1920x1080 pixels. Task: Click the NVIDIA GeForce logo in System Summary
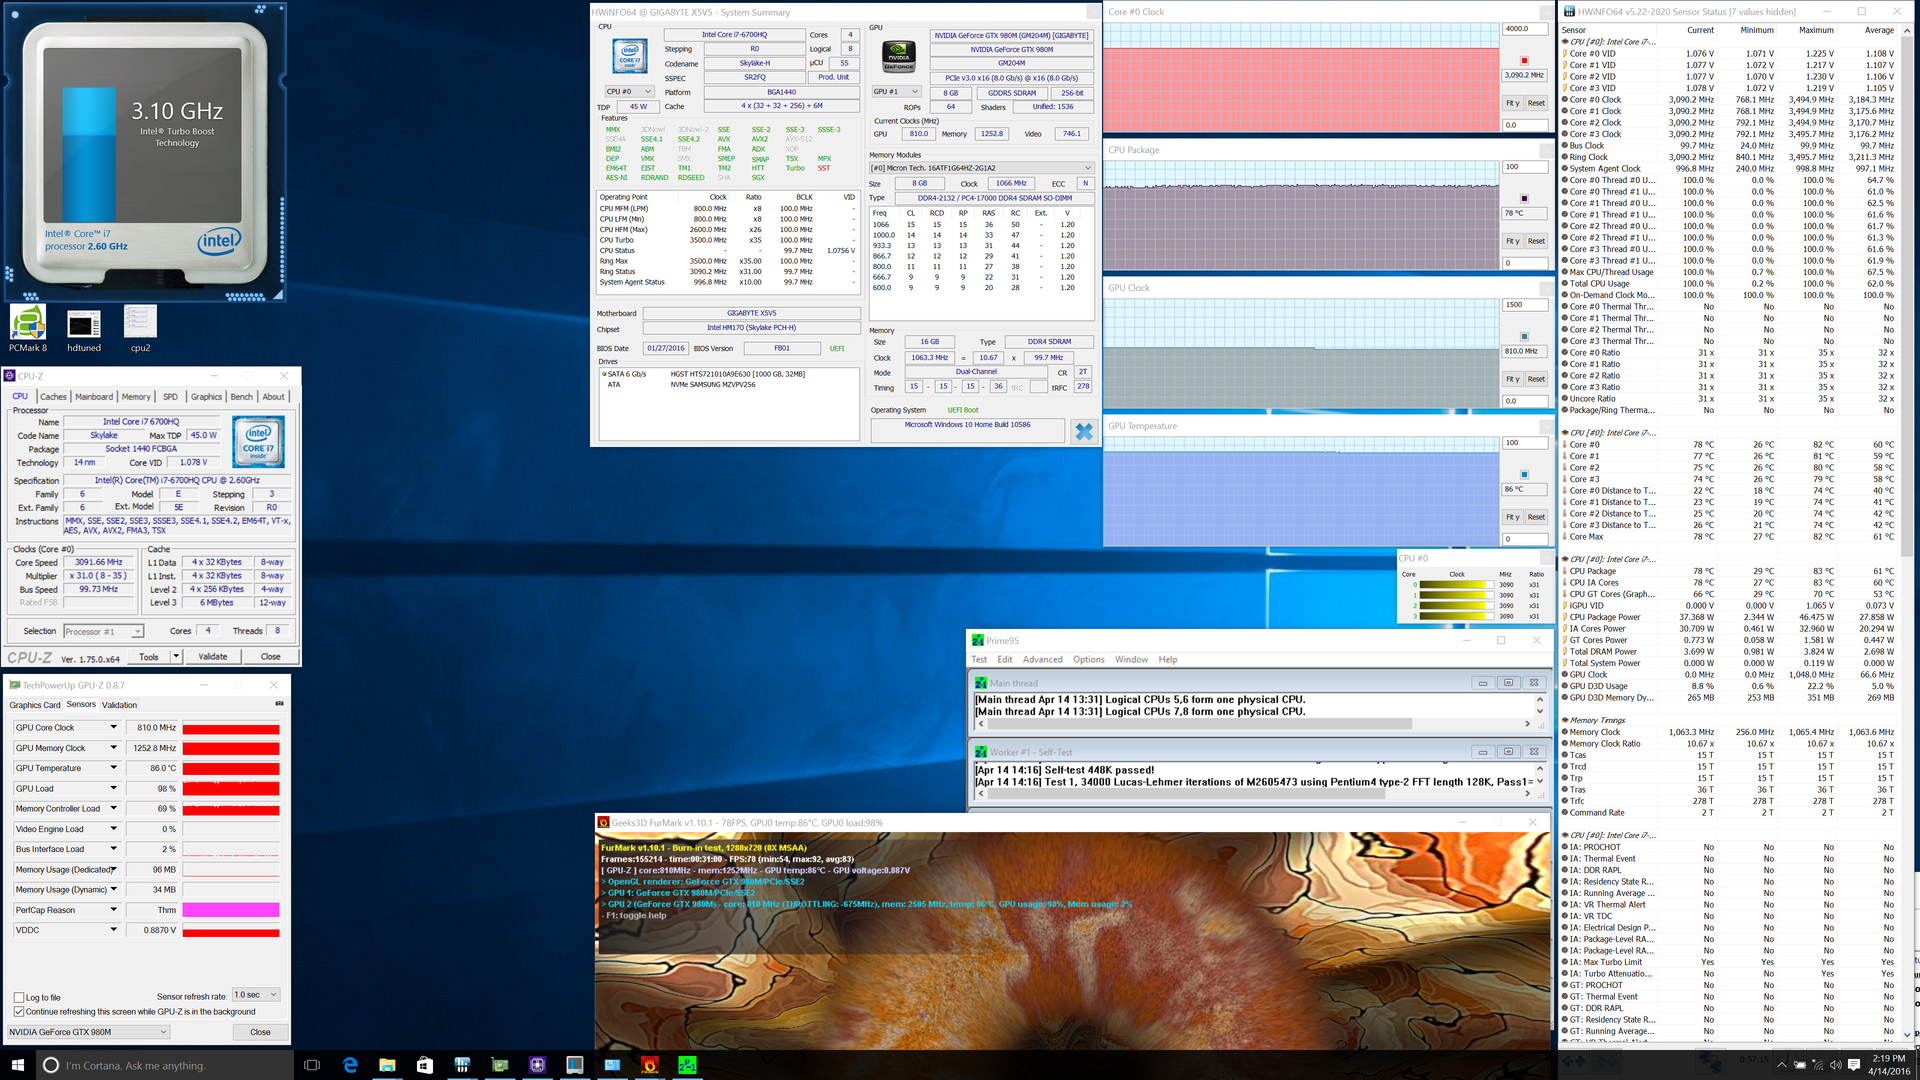[x=899, y=56]
